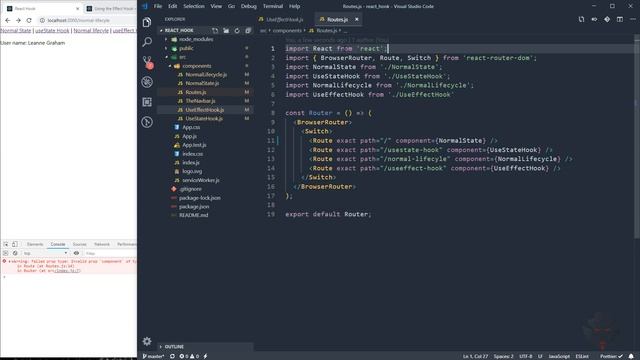This screenshot has height=360, width=640.
Task: Click the open changes icon in editor toolbar
Action: 581,19
